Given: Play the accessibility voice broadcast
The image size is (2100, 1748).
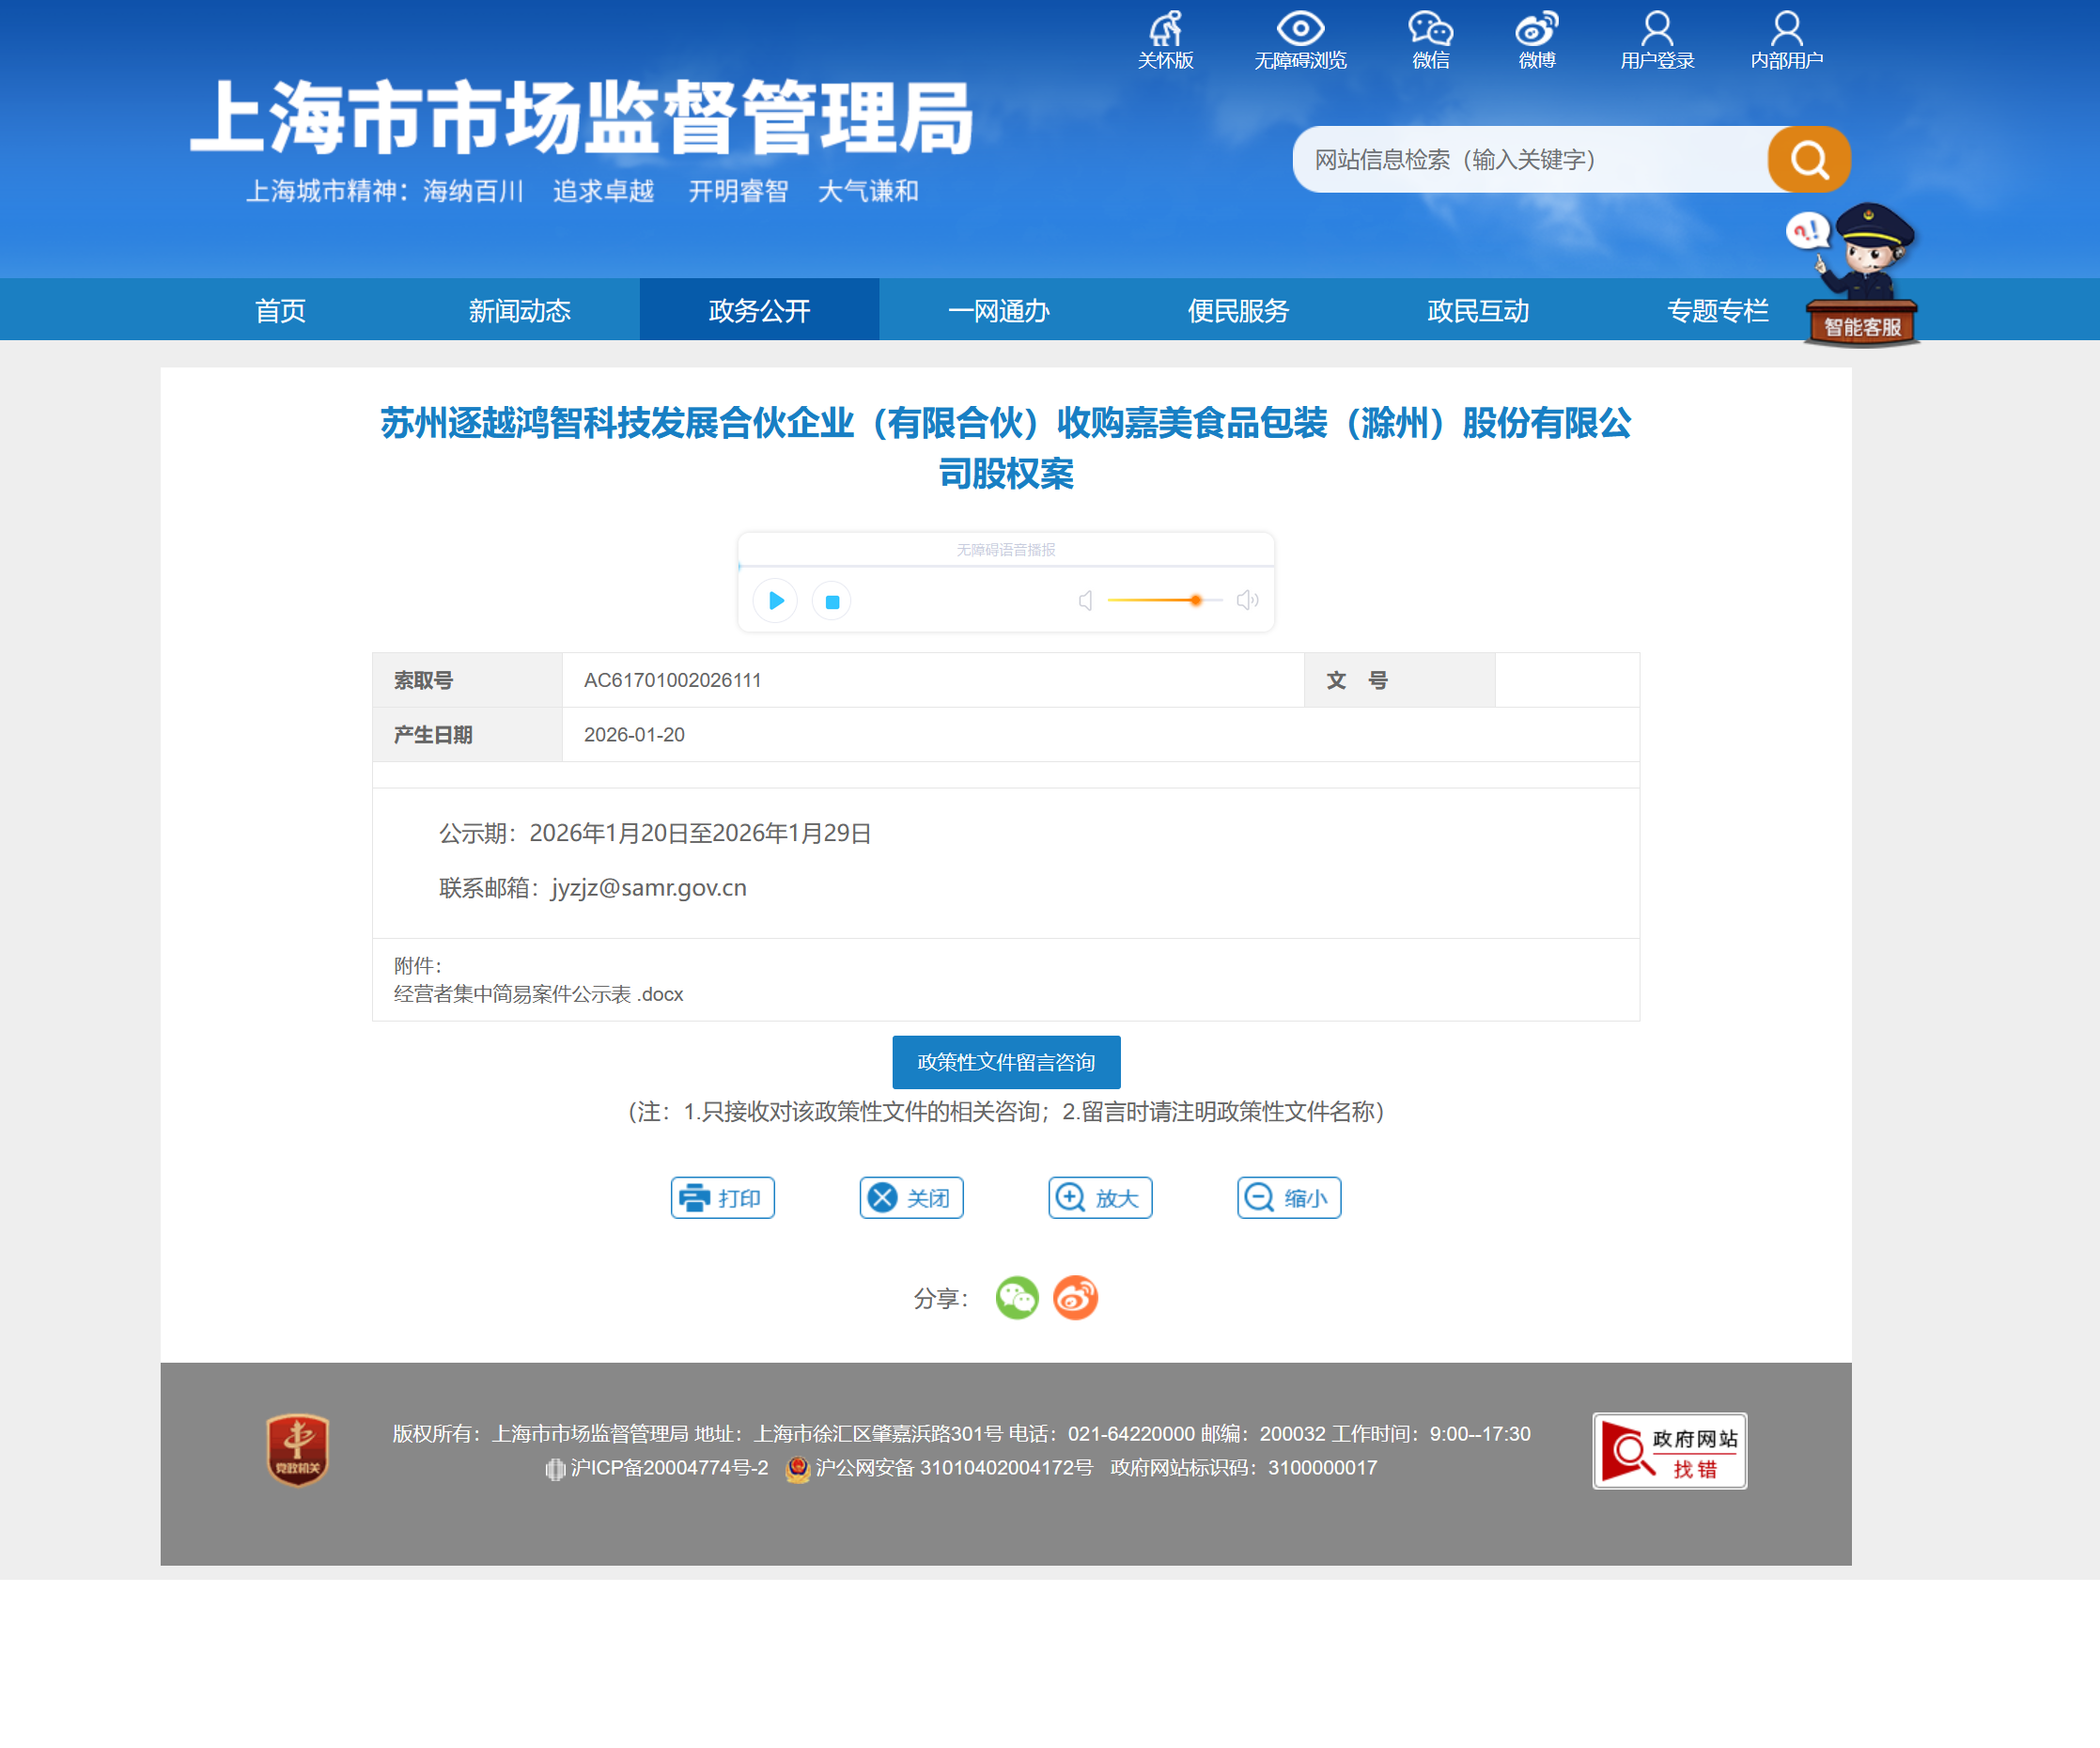Looking at the screenshot, I should point(776,601).
